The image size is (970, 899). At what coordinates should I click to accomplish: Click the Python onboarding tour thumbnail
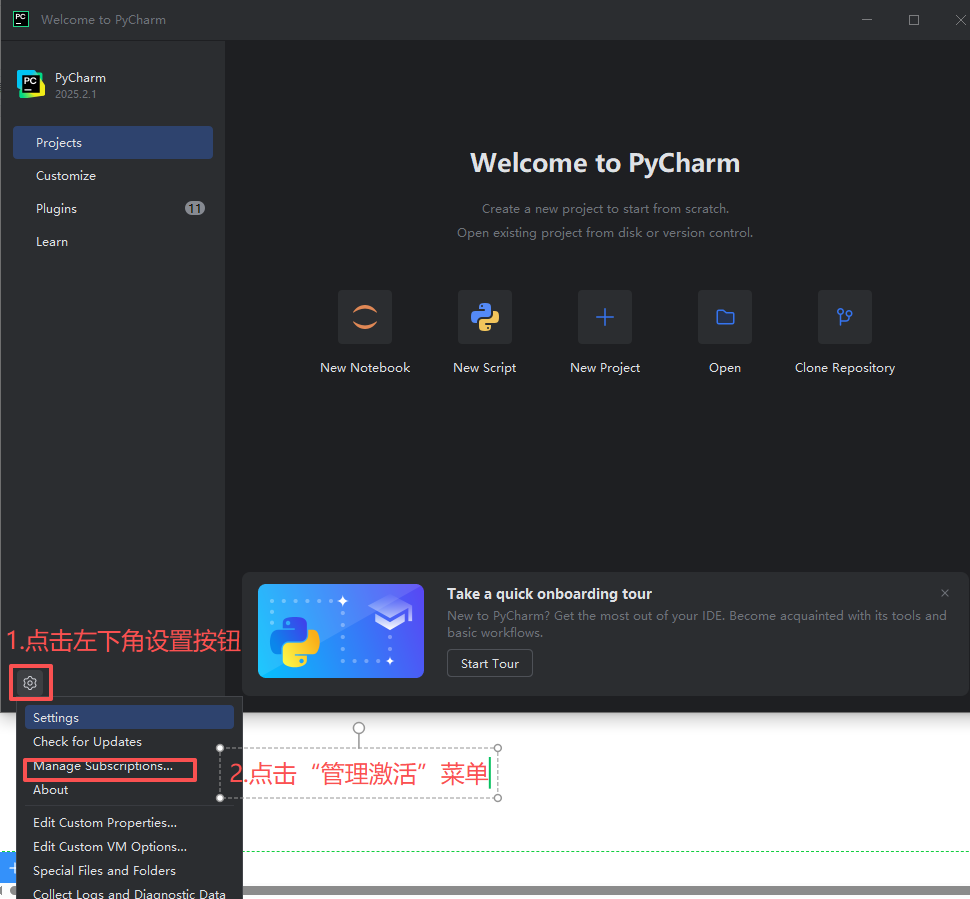click(x=341, y=631)
